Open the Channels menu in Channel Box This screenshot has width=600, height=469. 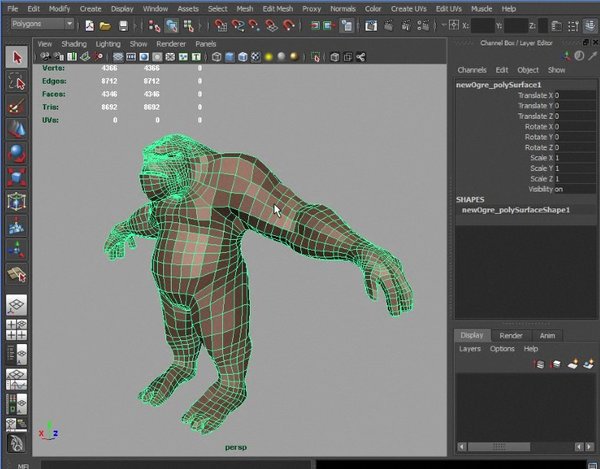(472, 70)
